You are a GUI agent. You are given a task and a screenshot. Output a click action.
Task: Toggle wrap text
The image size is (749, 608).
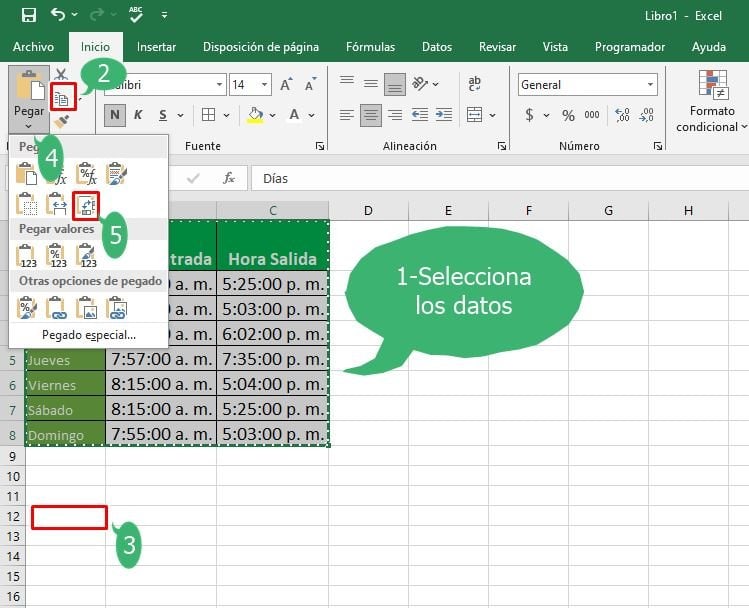coord(474,84)
